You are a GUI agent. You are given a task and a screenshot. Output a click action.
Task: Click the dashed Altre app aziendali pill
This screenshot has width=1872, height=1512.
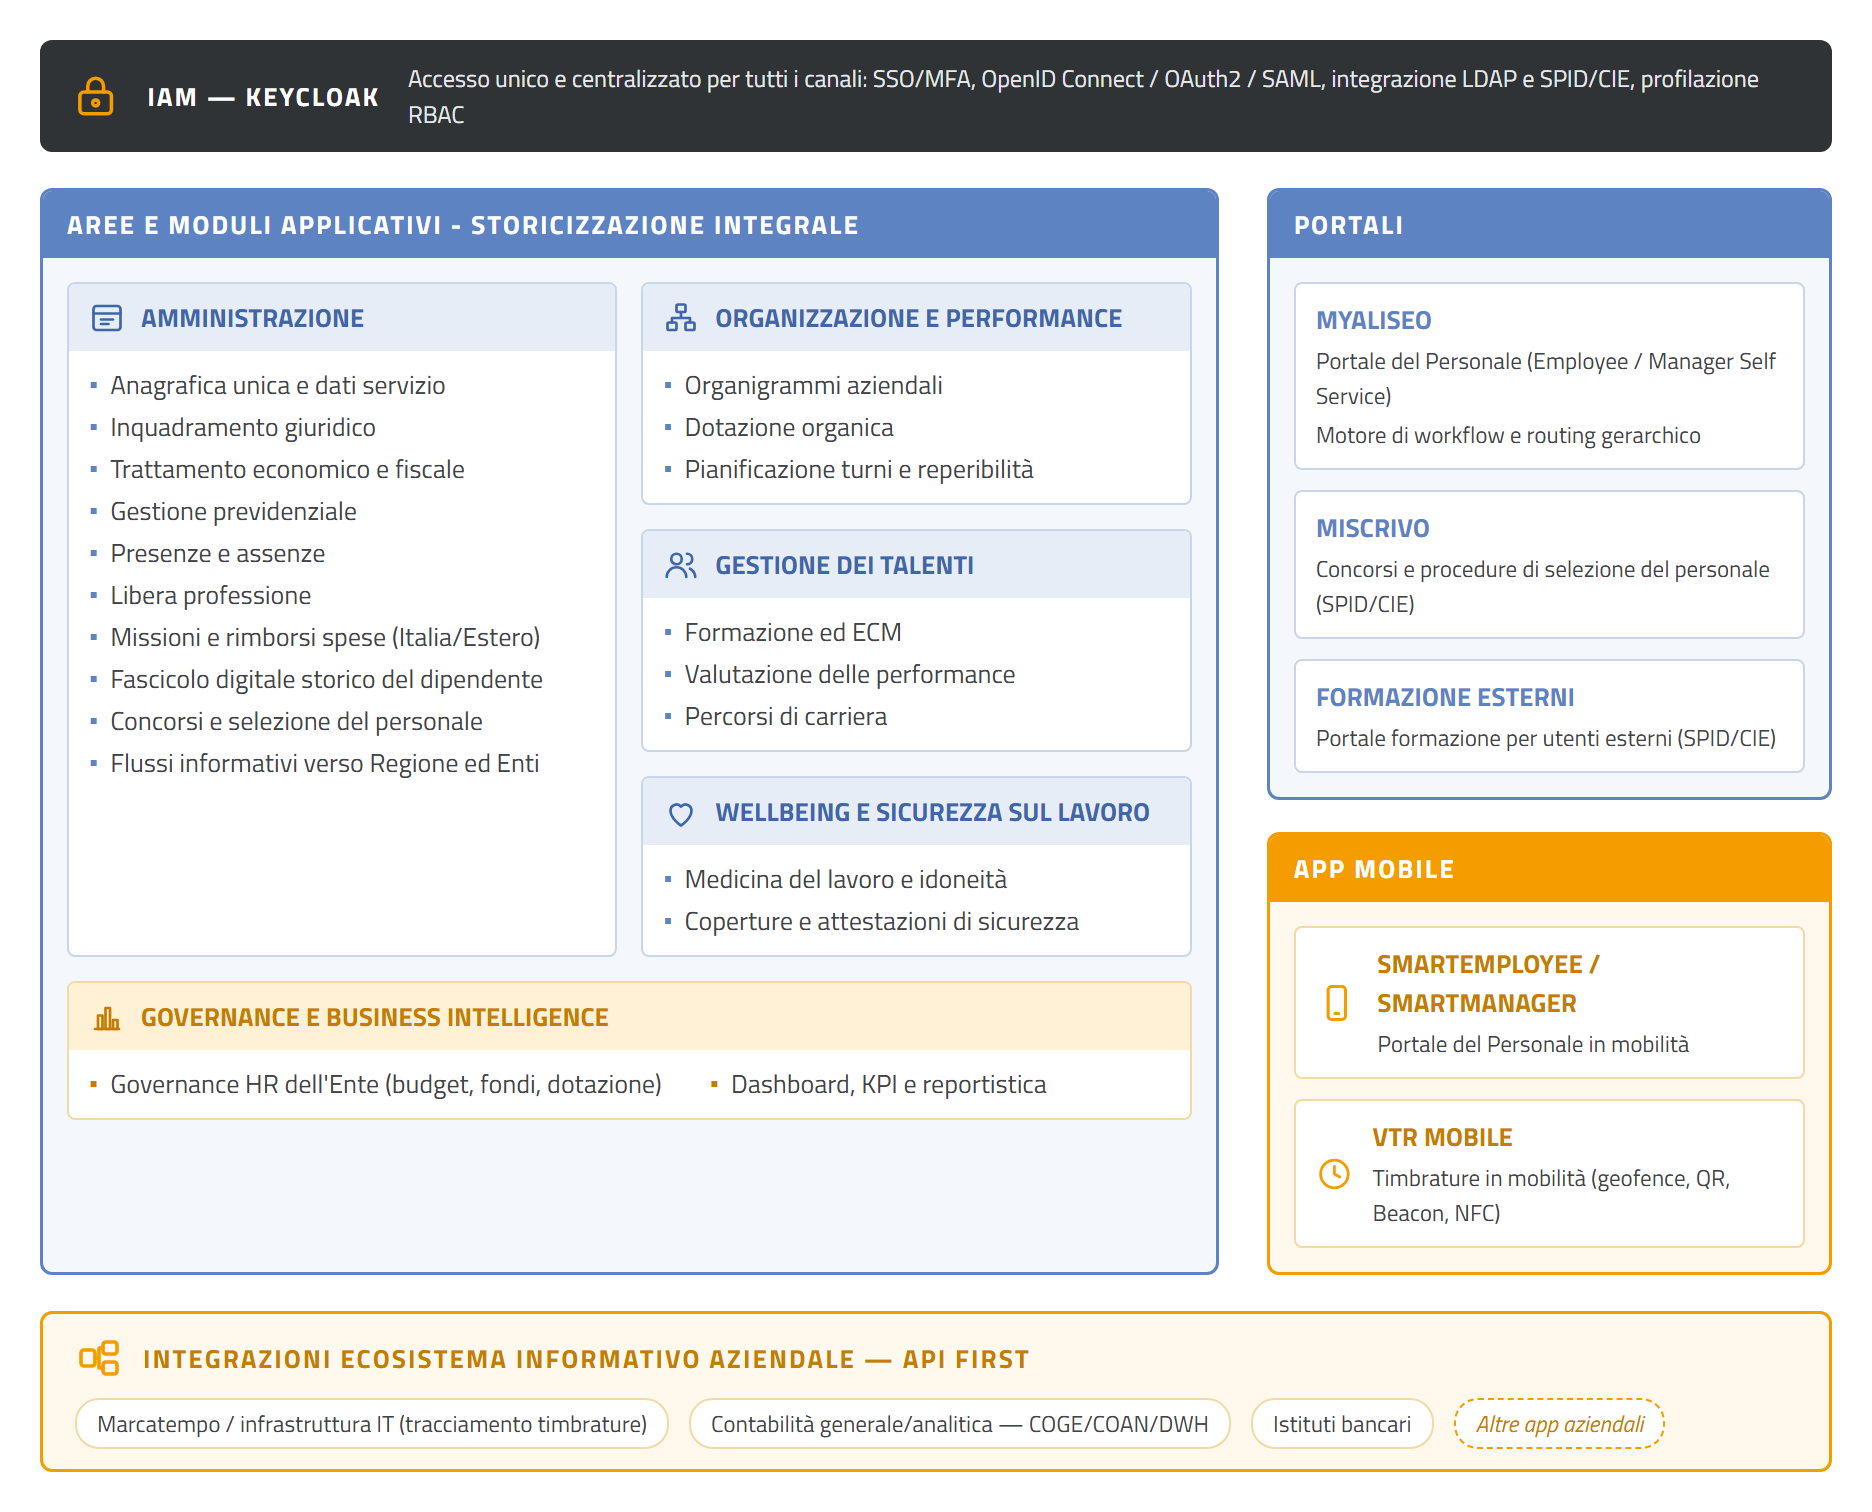[x=1560, y=1424]
